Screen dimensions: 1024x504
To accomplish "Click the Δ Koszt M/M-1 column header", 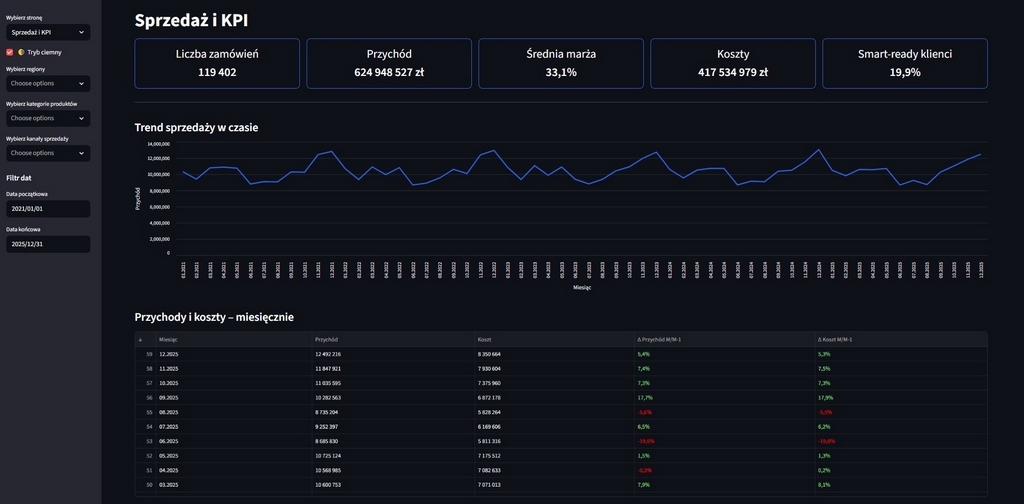I will click(x=900, y=339).
